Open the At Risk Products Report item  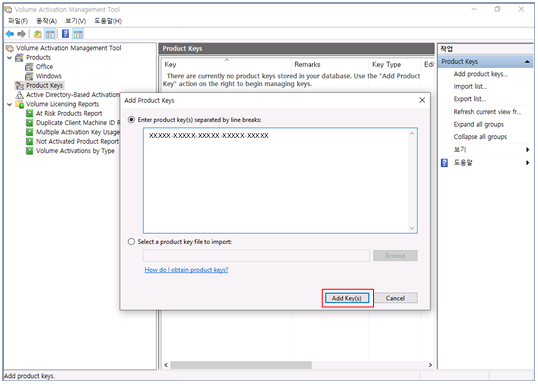[69, 114]
